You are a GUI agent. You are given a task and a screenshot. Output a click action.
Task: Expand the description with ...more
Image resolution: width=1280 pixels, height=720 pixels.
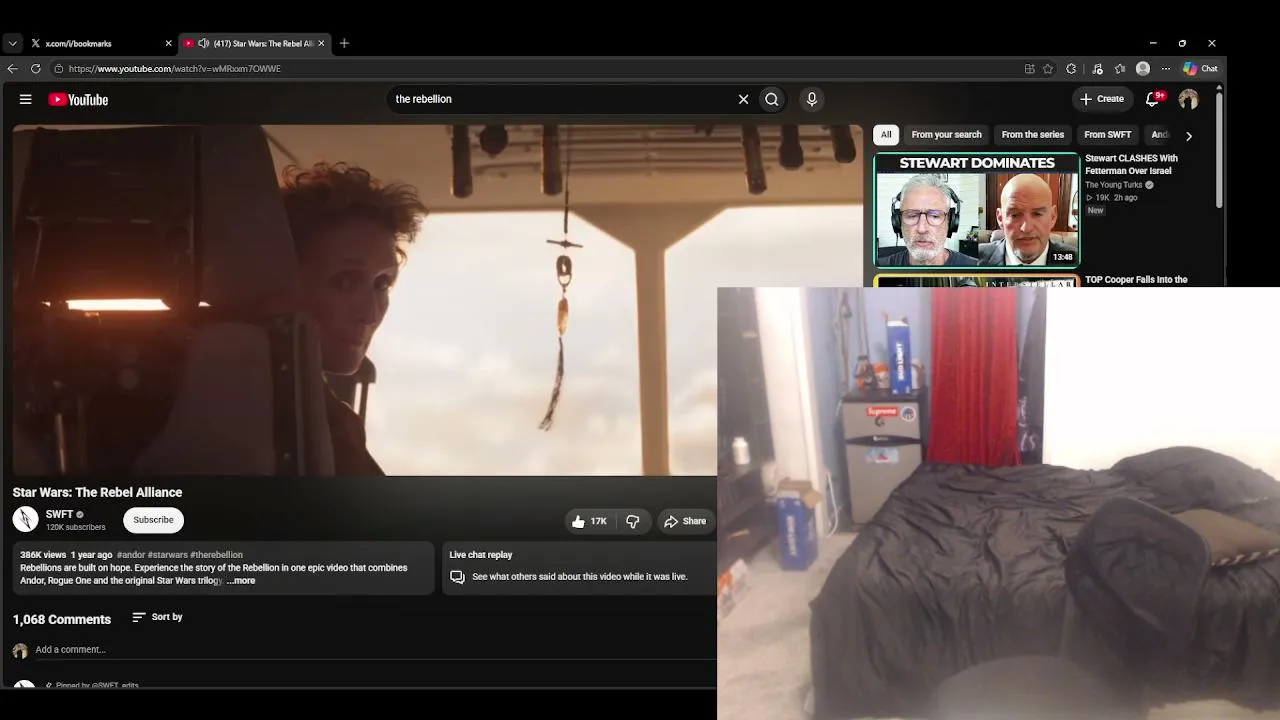coord(241,581)
